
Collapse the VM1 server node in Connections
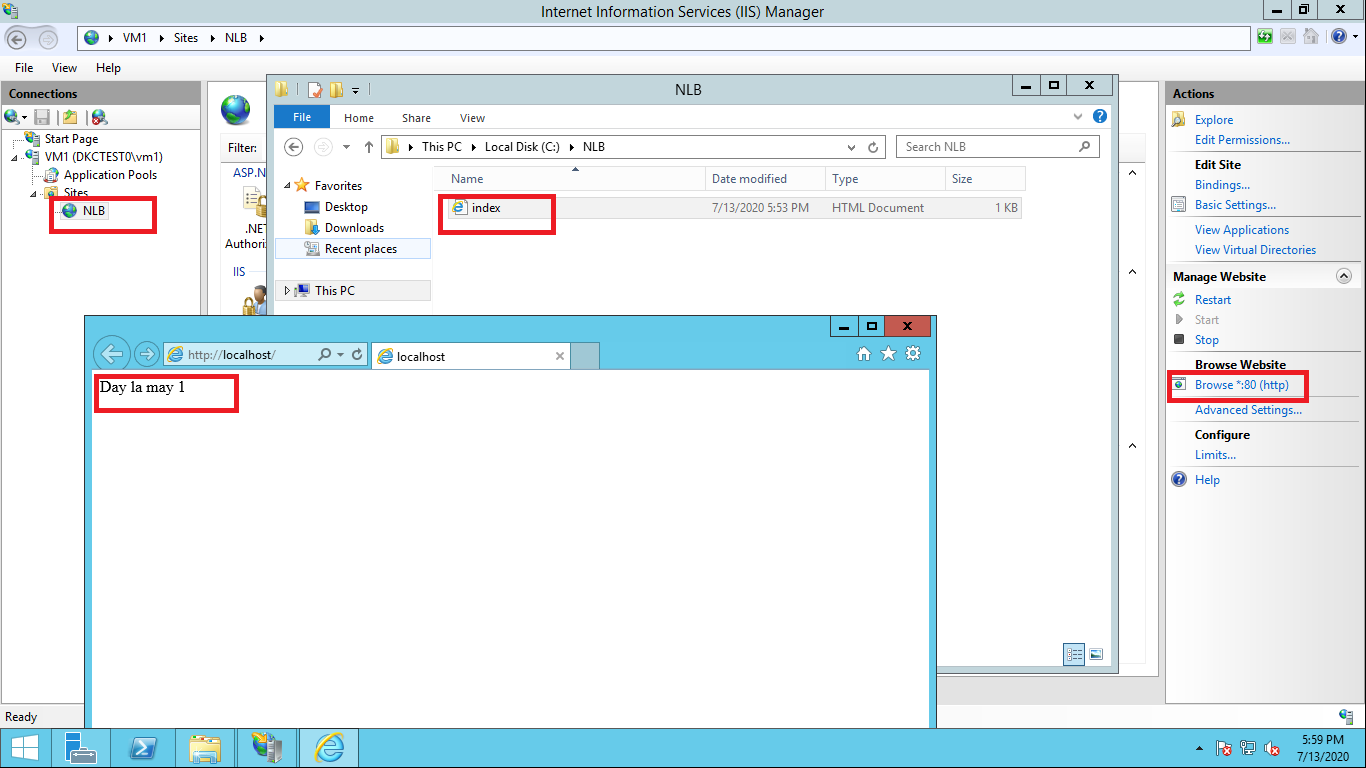[x=15, y=158]
